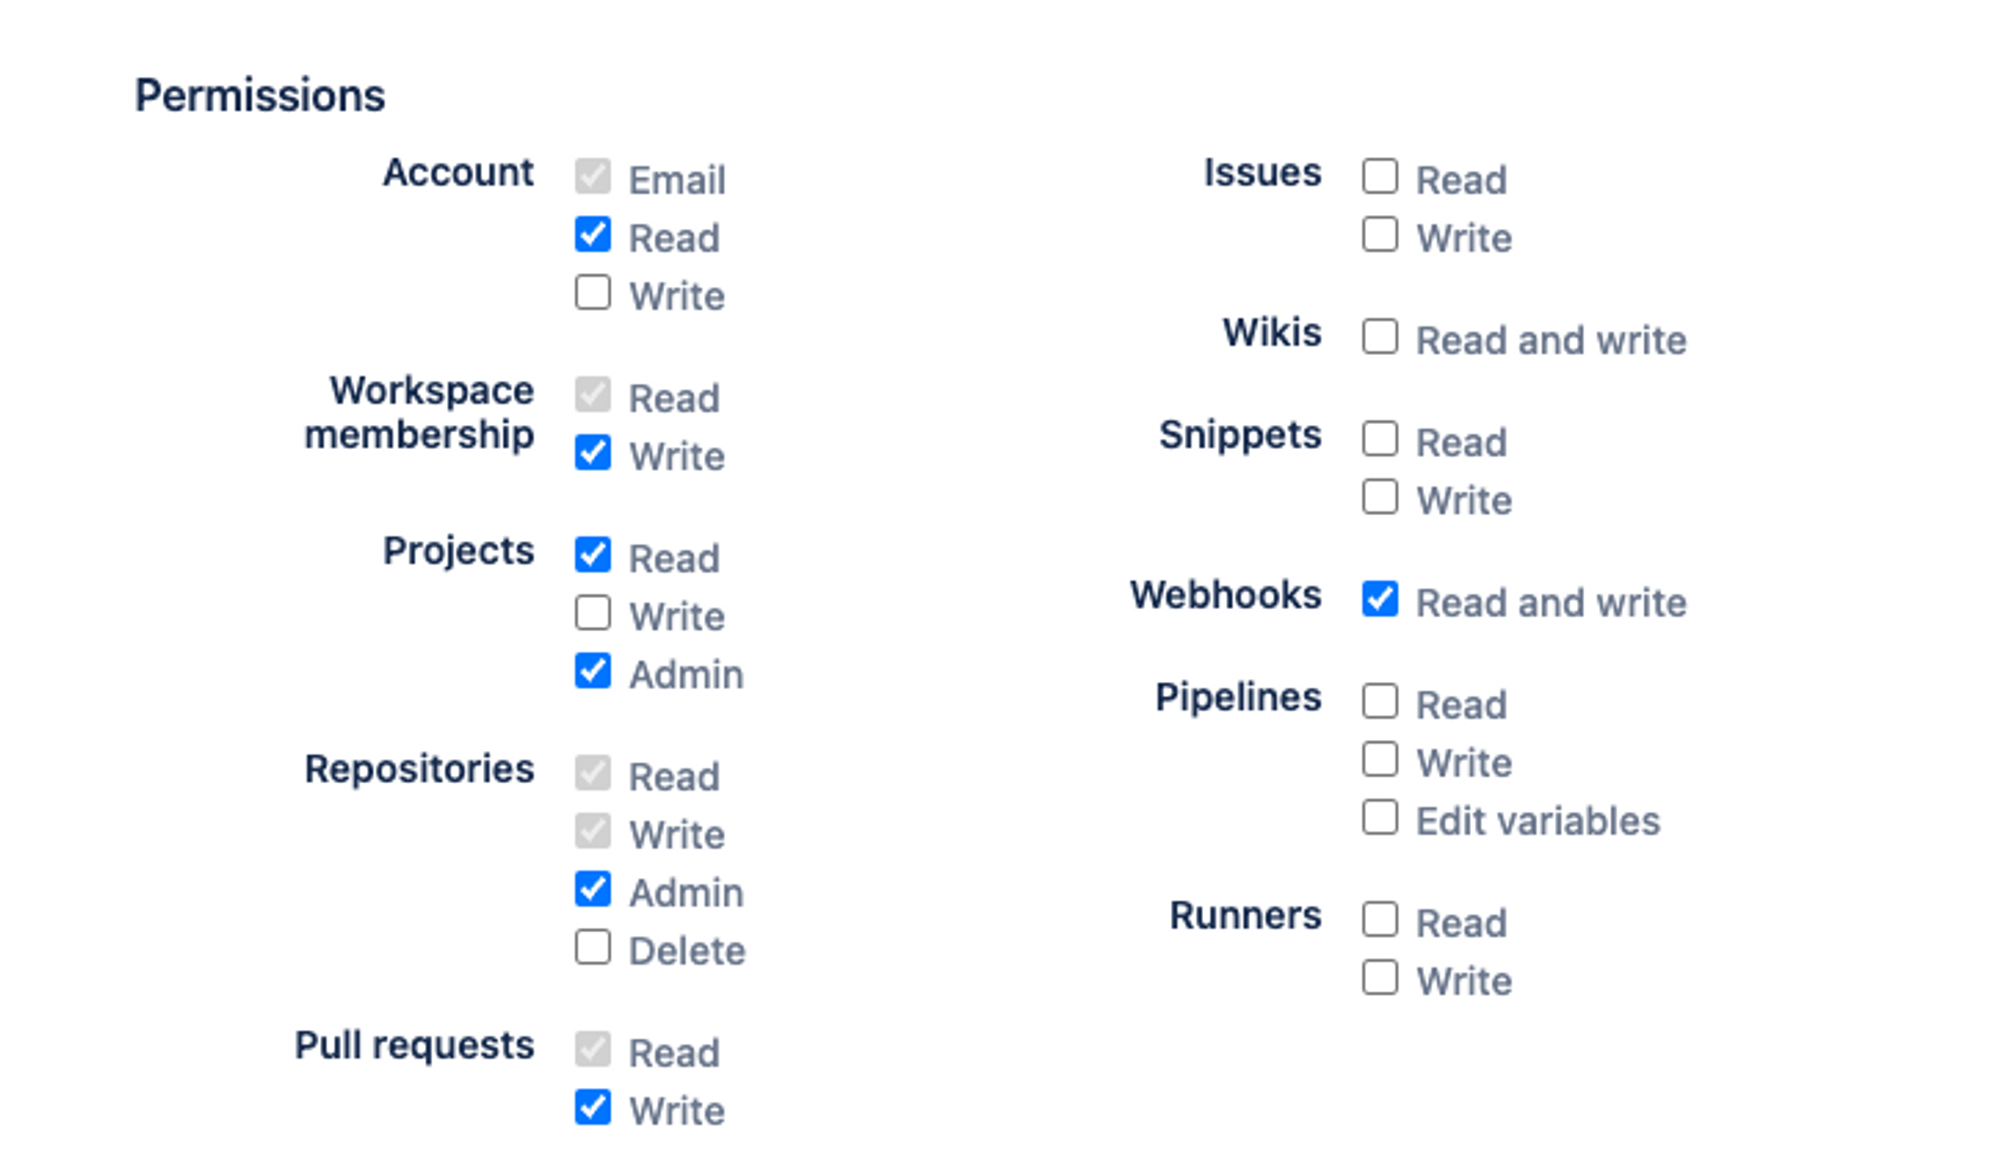The height and width of the screenshot is (1169, 2000).
Task: Uncheck Projects Admin permission
Action: 593,671
